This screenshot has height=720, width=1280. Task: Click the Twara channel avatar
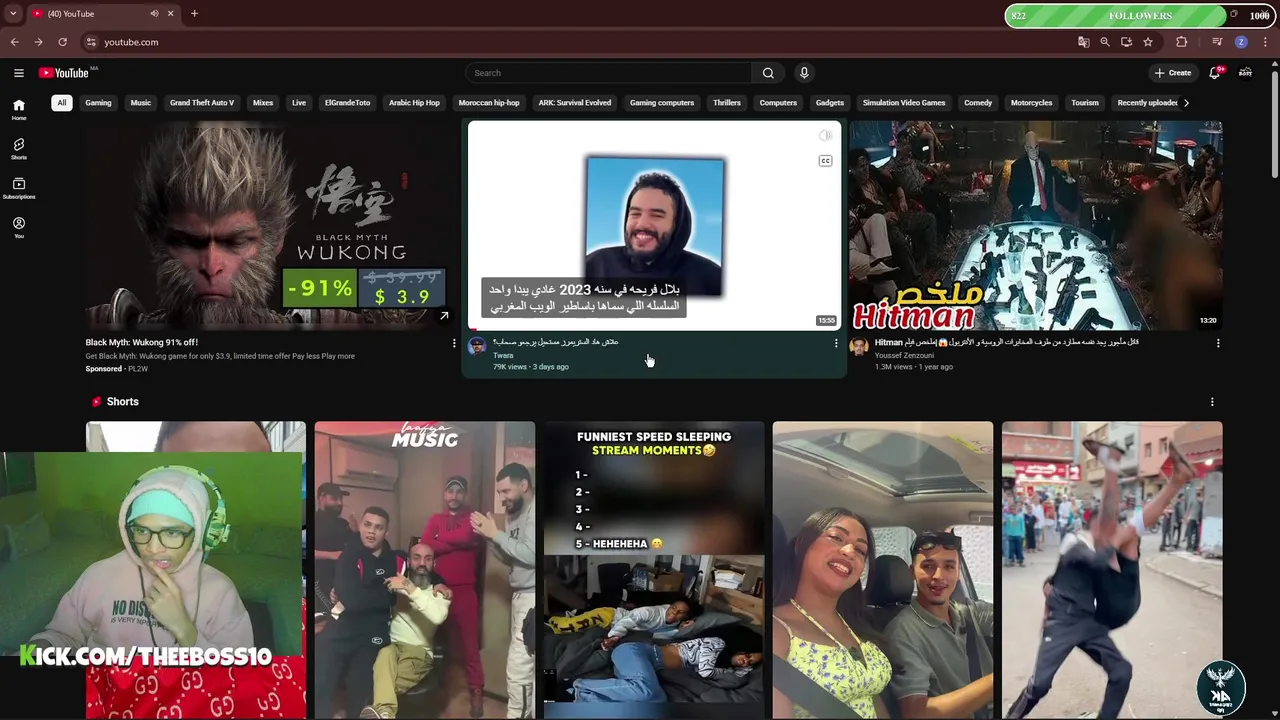[477, 346]
